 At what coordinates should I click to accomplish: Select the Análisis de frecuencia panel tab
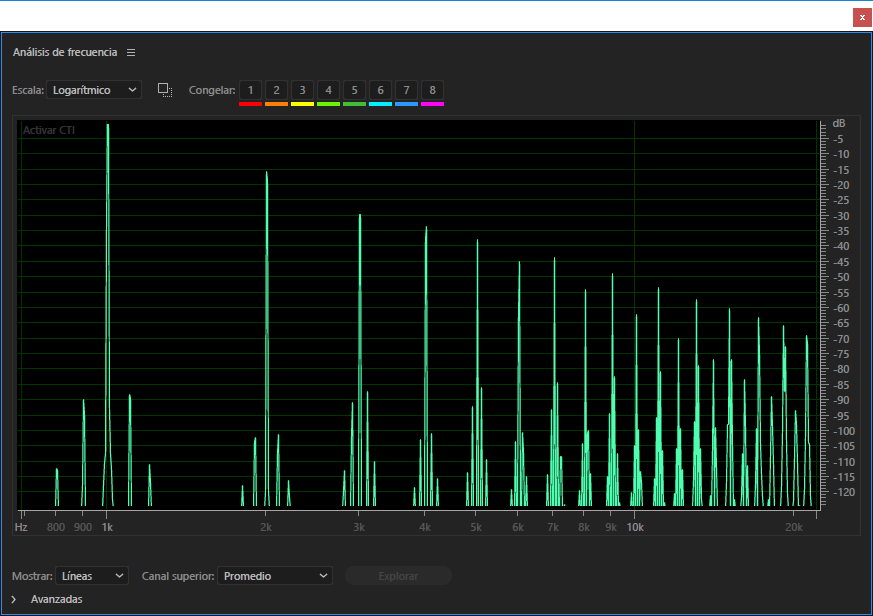(65, 52)
